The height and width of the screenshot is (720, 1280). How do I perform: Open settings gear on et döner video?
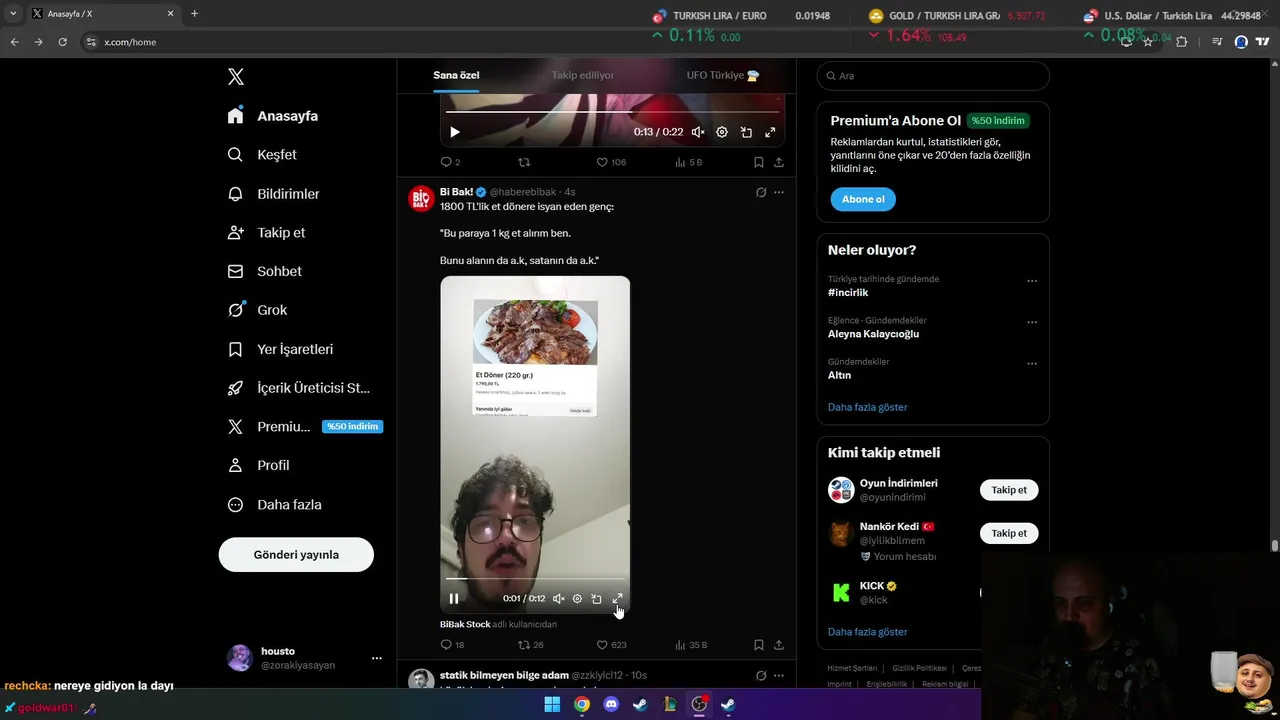click(577, 599)
